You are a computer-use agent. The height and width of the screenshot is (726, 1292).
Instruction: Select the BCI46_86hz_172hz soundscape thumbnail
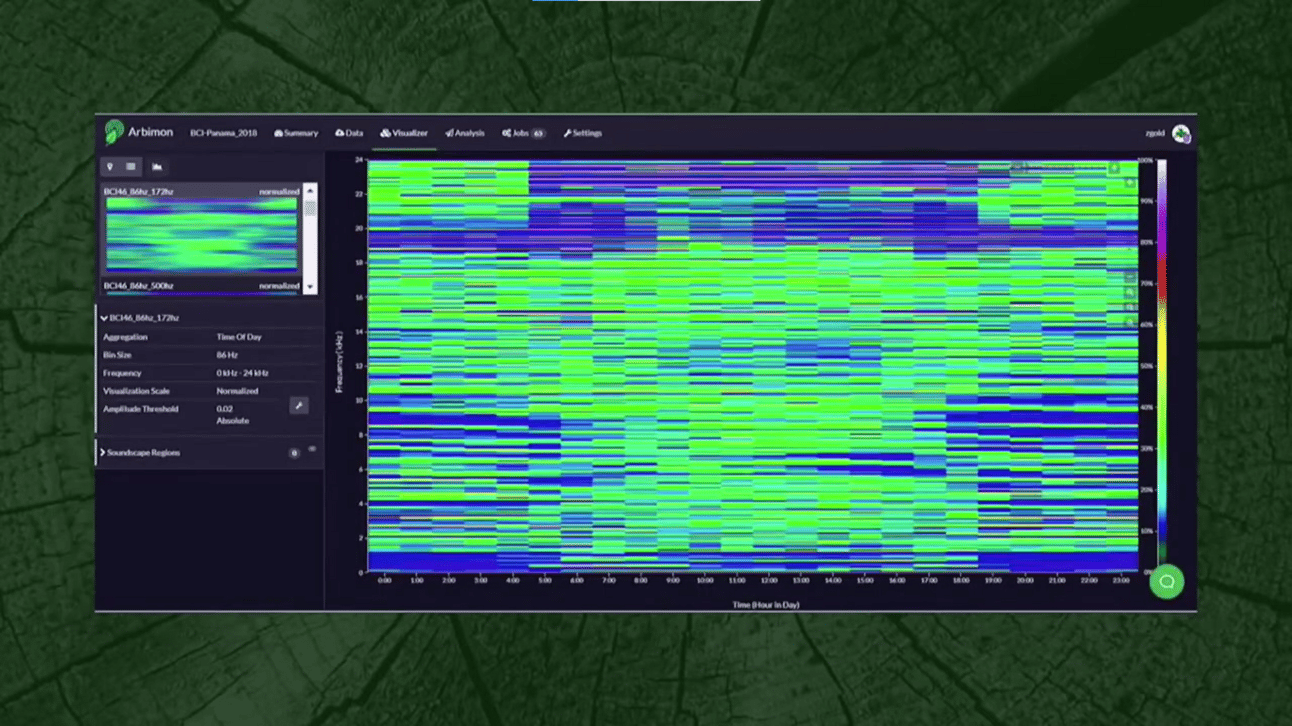pyautogui.click(x=201, y=234)
